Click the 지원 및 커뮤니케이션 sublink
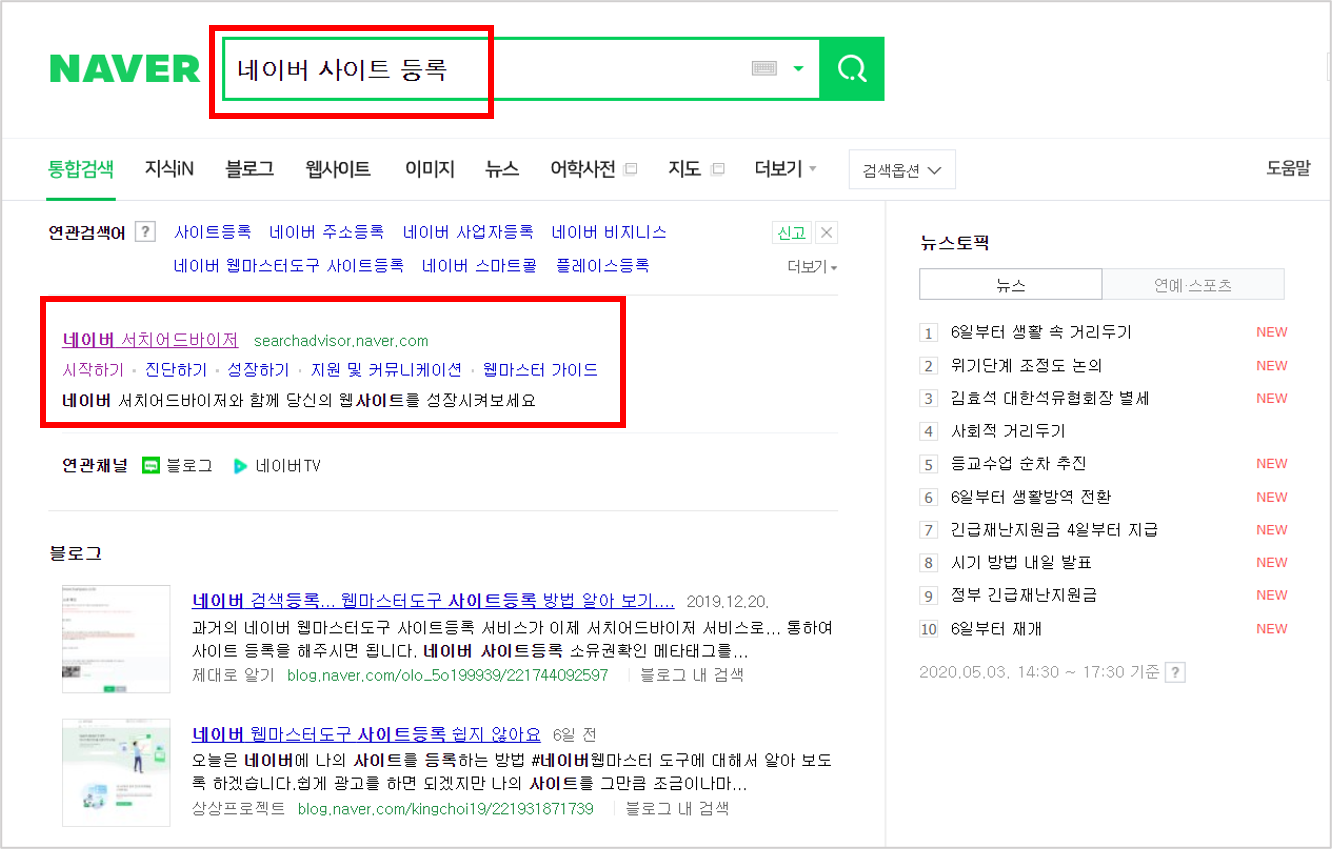This screenshot has height=849, width=1332. tap(386, 370)
